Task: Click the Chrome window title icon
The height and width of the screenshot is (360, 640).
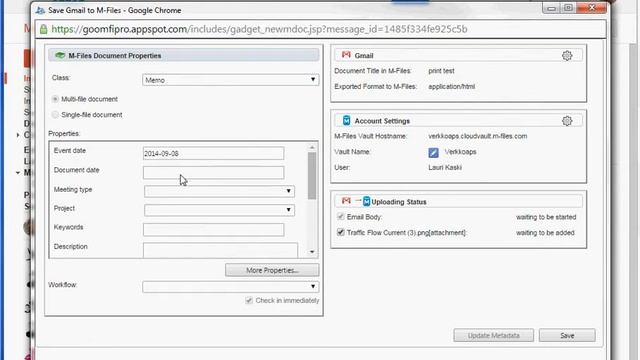Action: coord(40,10)
